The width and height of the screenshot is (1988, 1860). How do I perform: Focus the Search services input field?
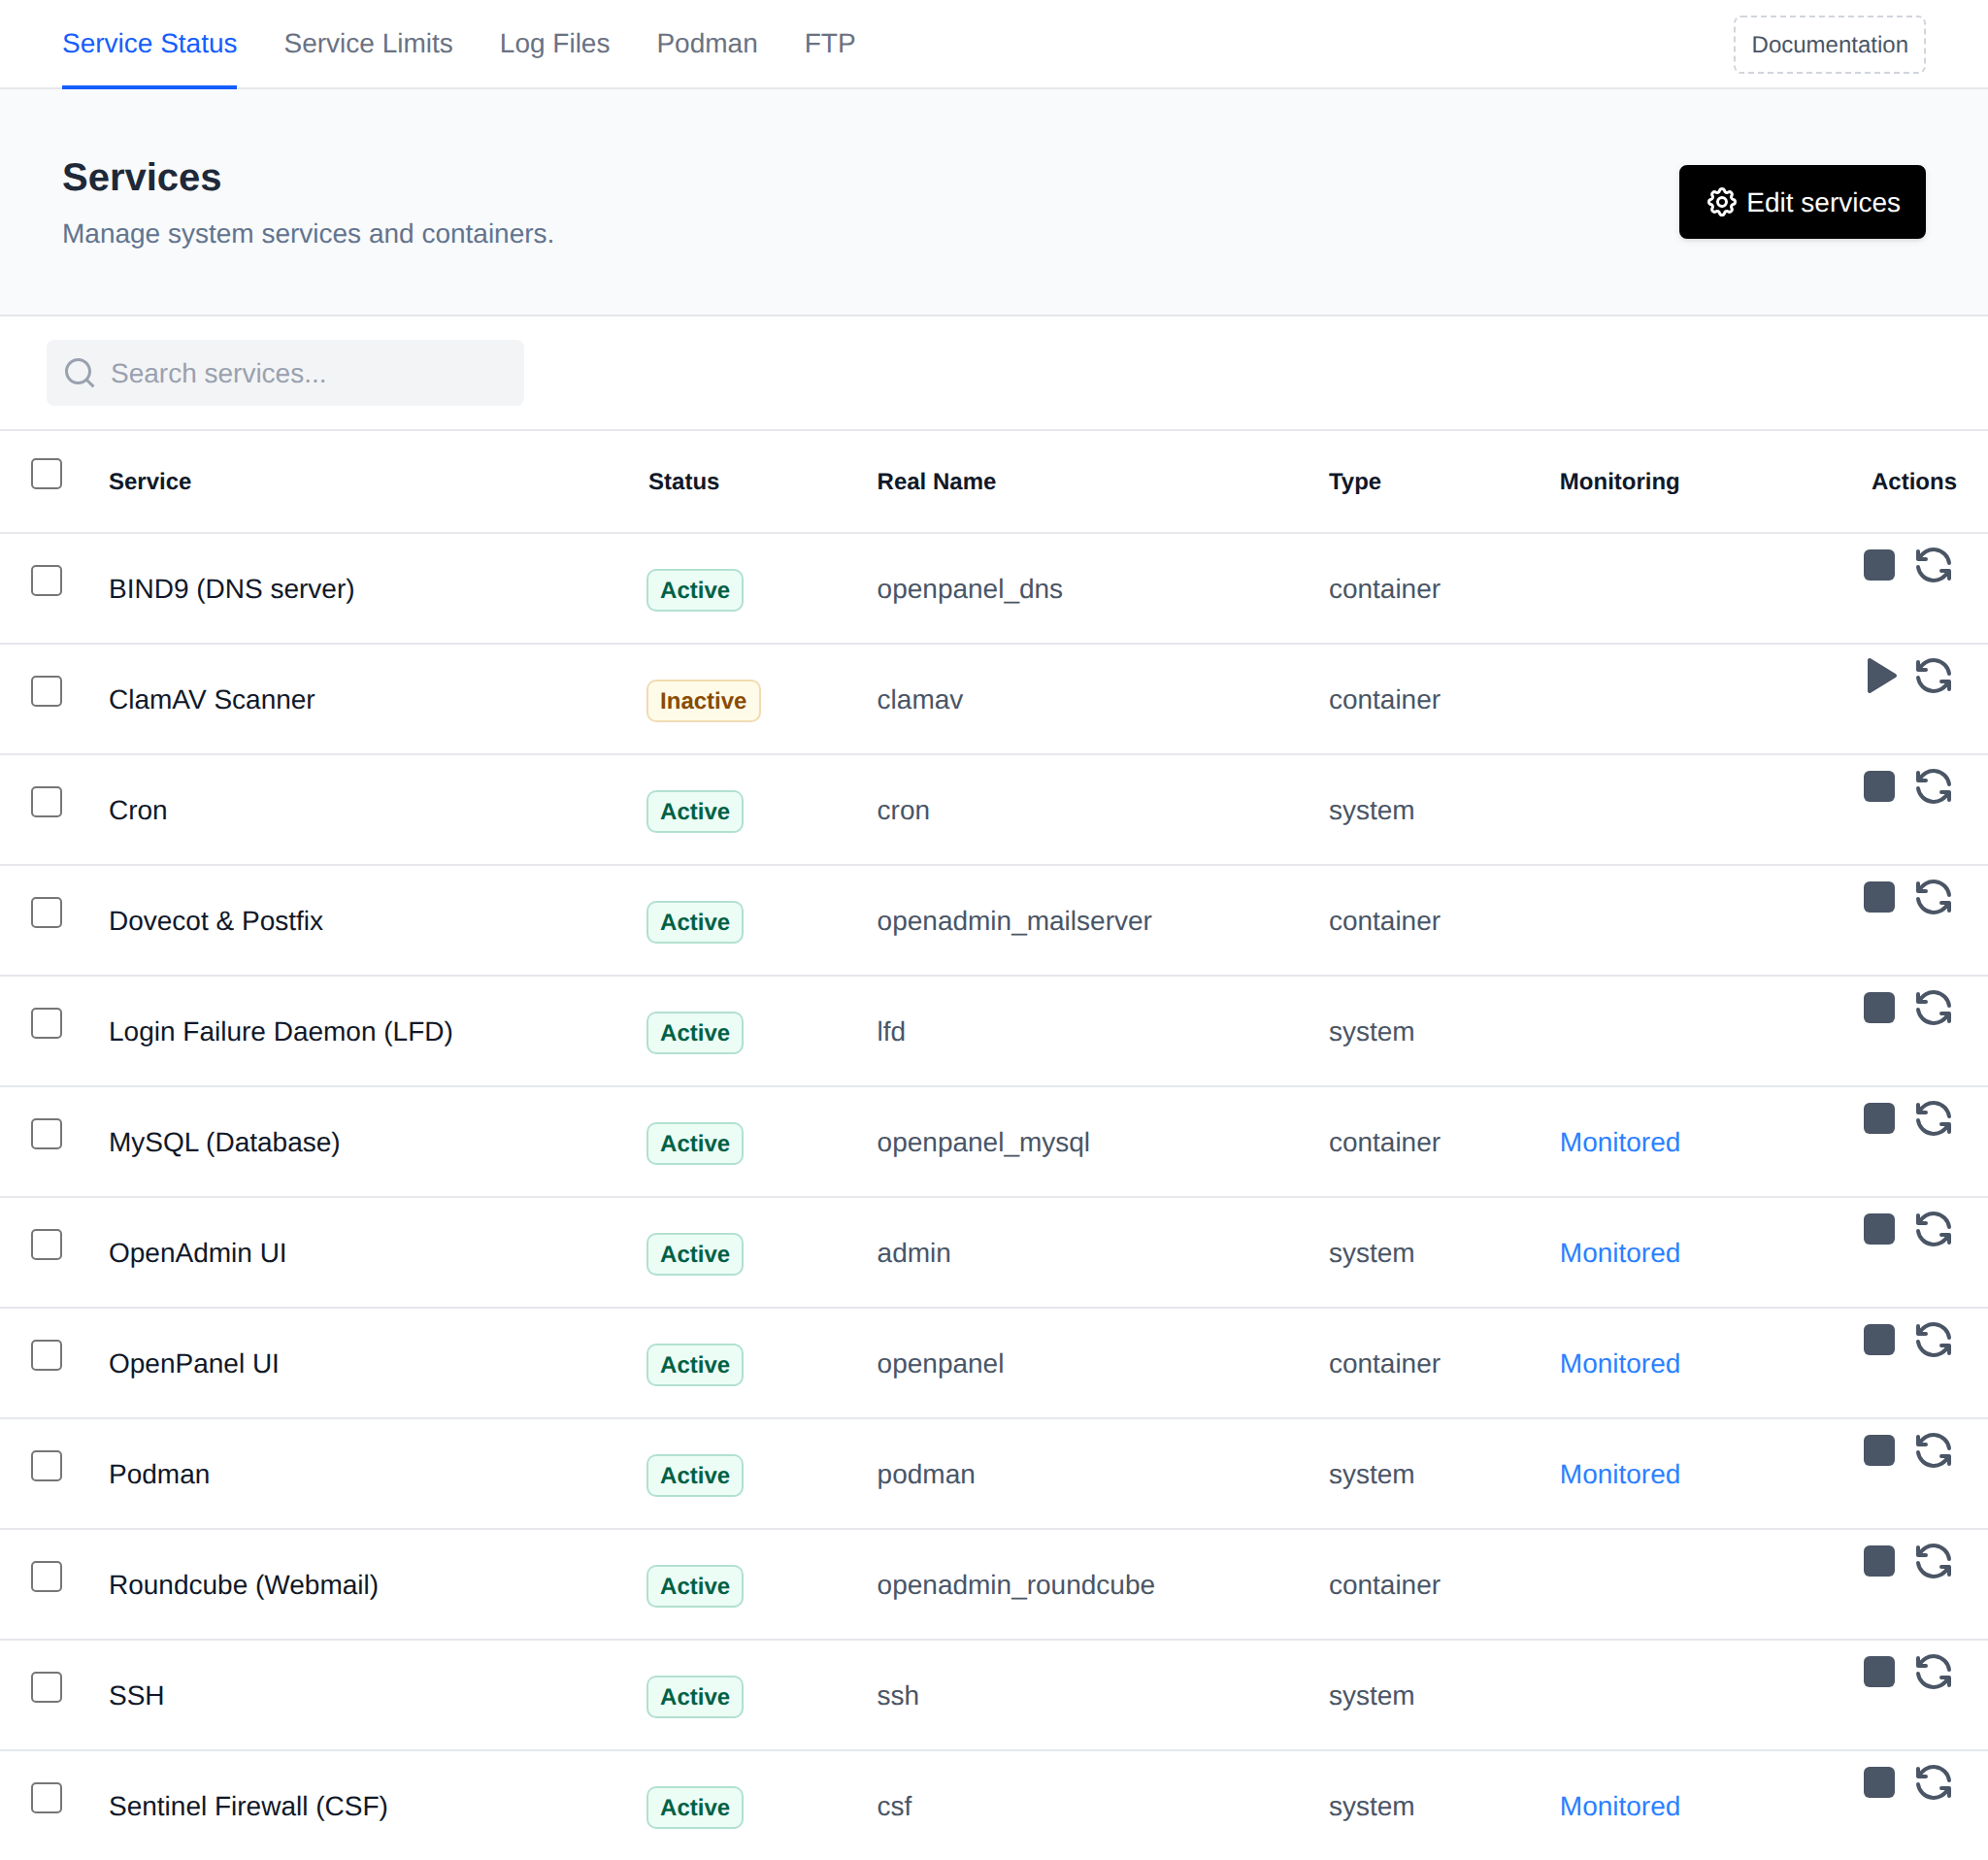pos(285,373)
